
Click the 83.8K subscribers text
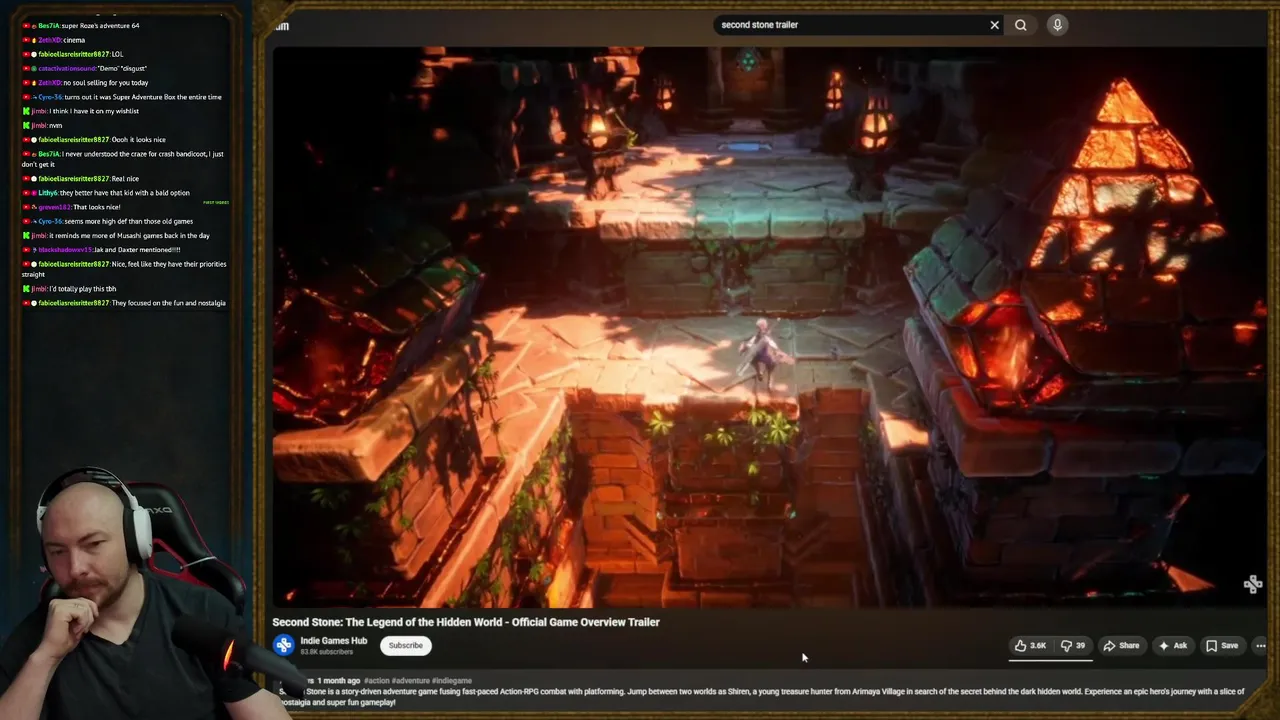pyautogui.click(x=326, y=652)
